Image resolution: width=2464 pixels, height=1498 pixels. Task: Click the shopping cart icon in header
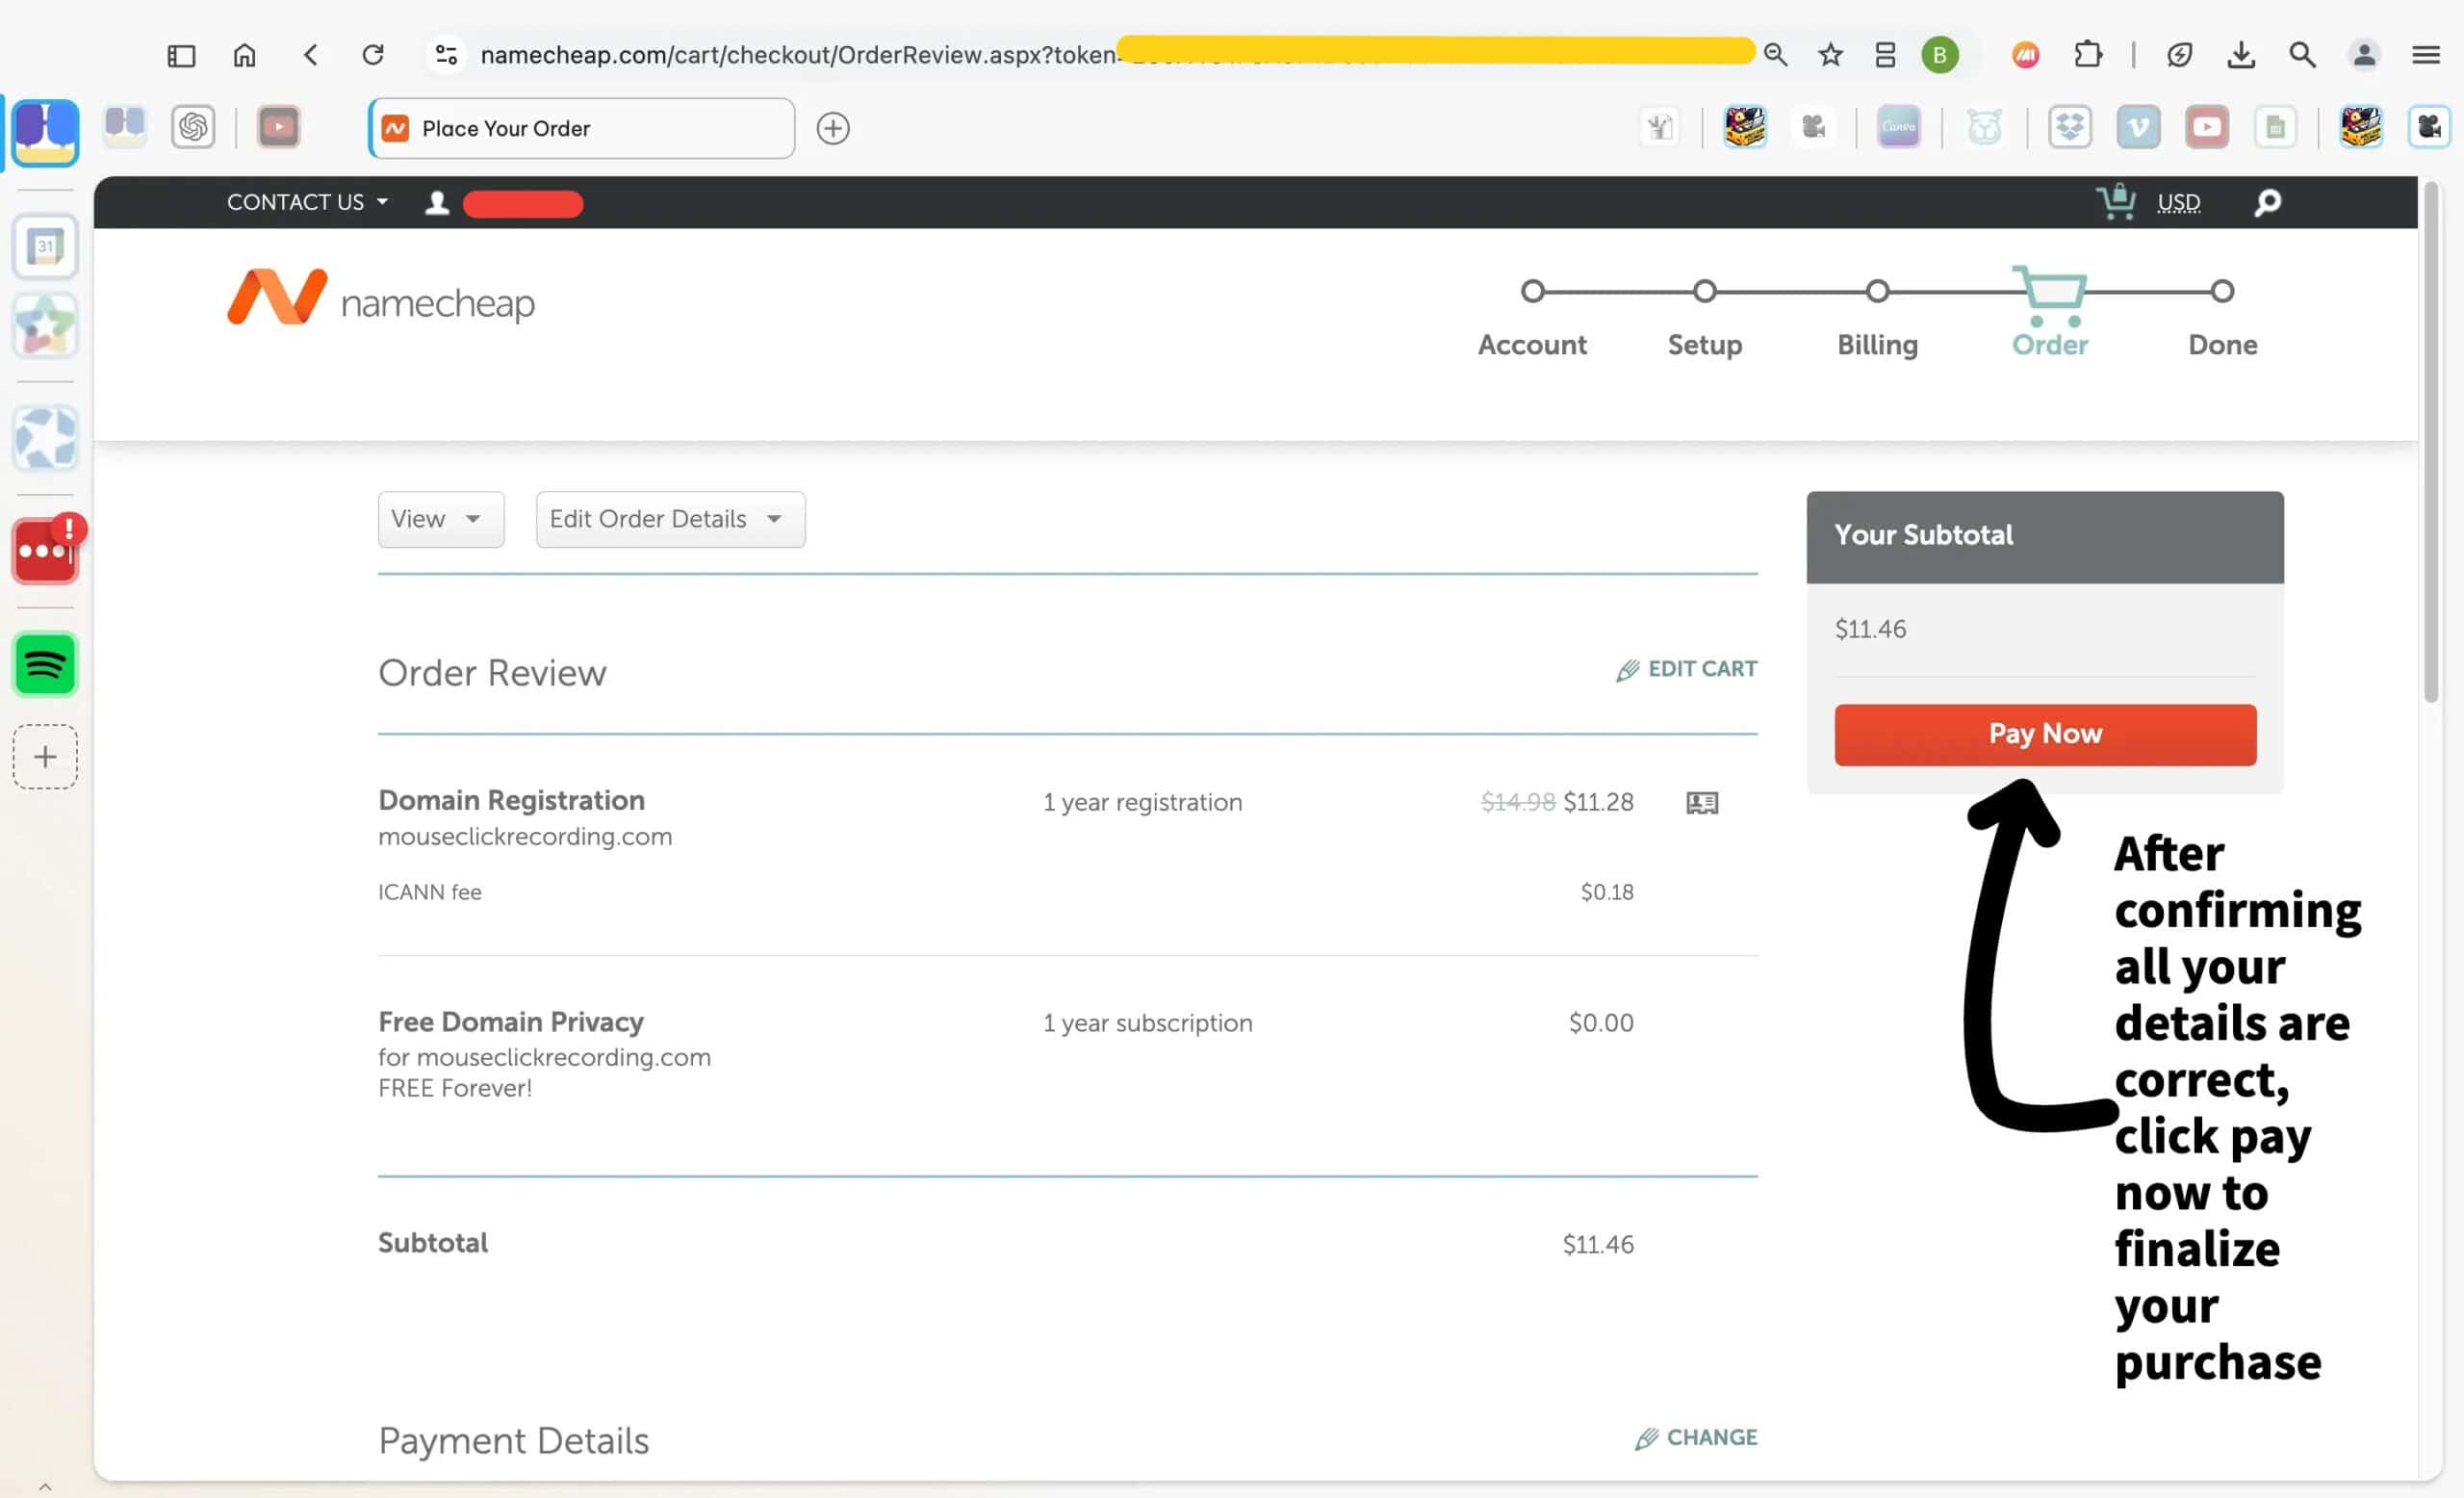(2114, 202)
